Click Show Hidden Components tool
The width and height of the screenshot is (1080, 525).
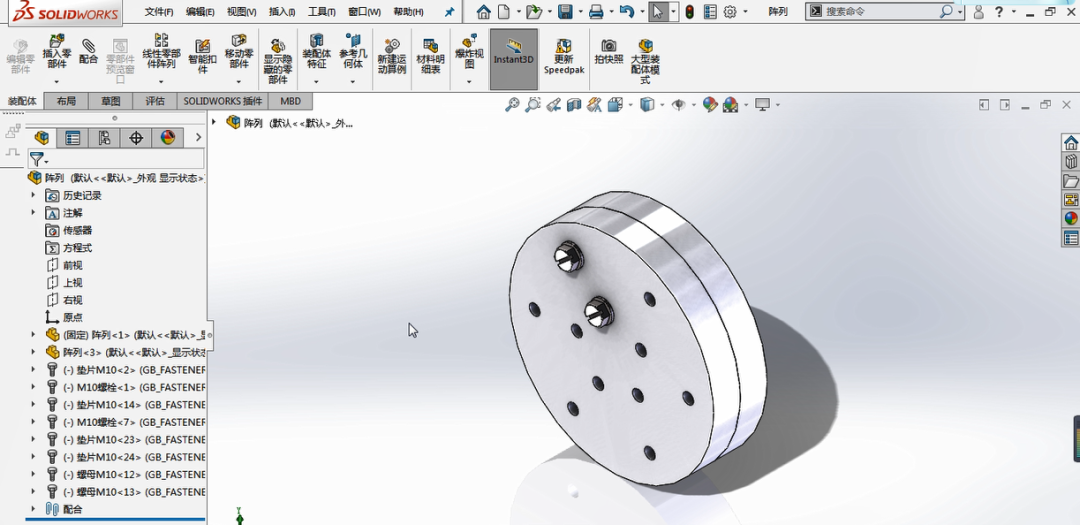tap(278, 61)
